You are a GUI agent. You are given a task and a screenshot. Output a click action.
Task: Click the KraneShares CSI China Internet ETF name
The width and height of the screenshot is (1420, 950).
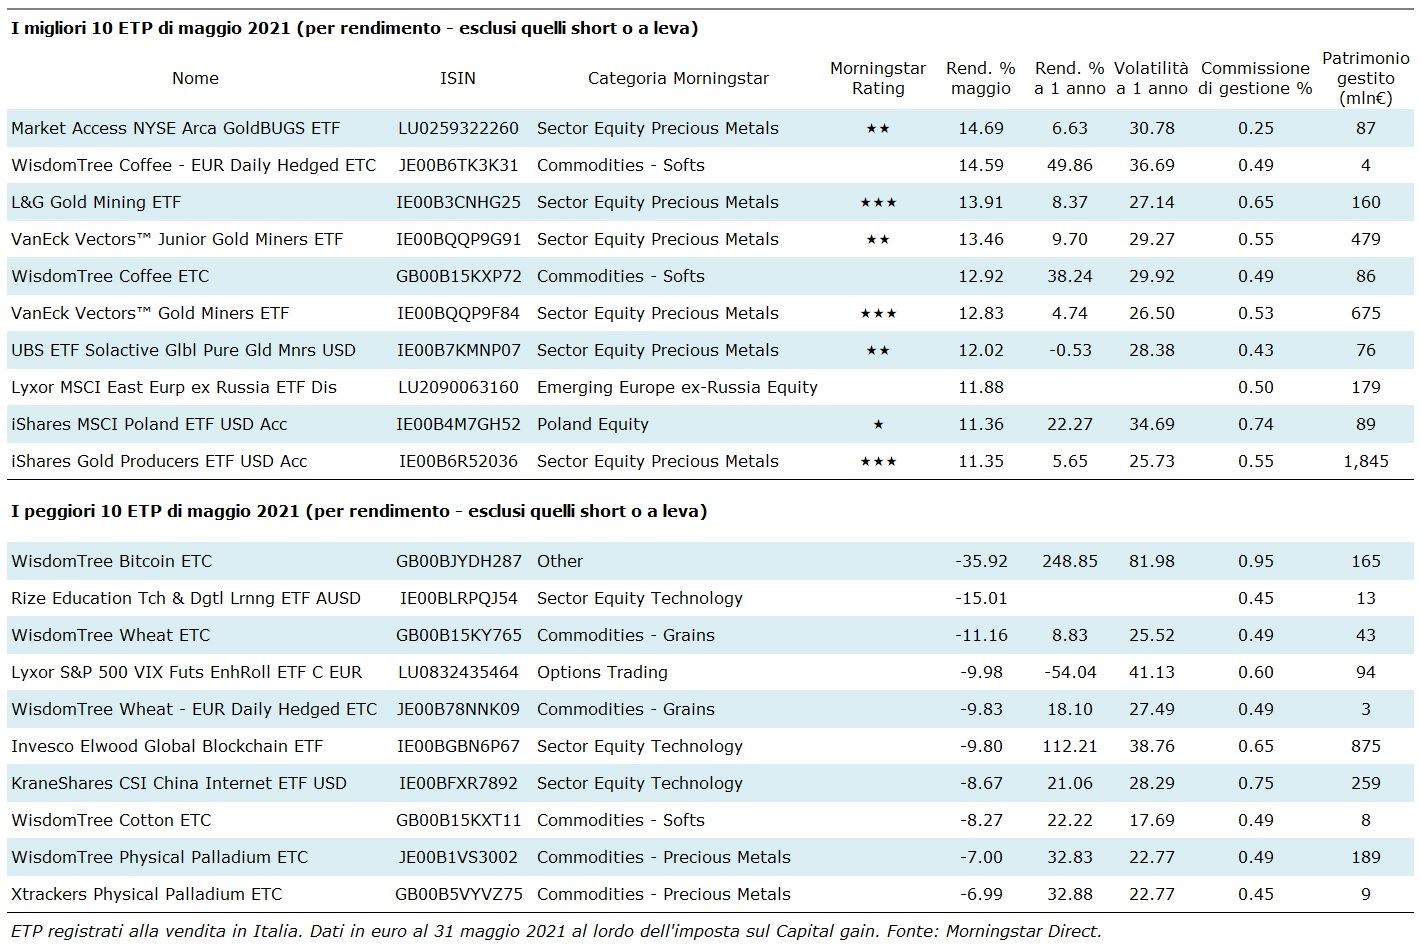pos(179,783)
